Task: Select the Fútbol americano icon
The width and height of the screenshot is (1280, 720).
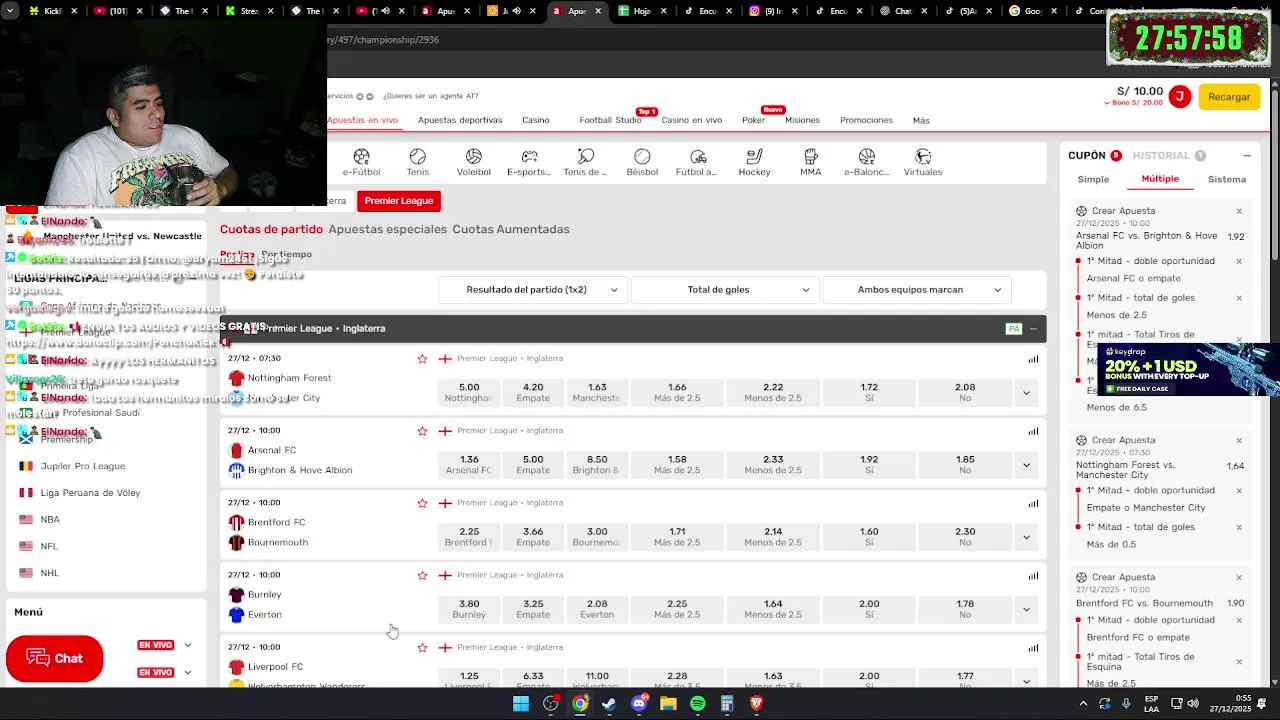Action: click(x=697, y=162)
